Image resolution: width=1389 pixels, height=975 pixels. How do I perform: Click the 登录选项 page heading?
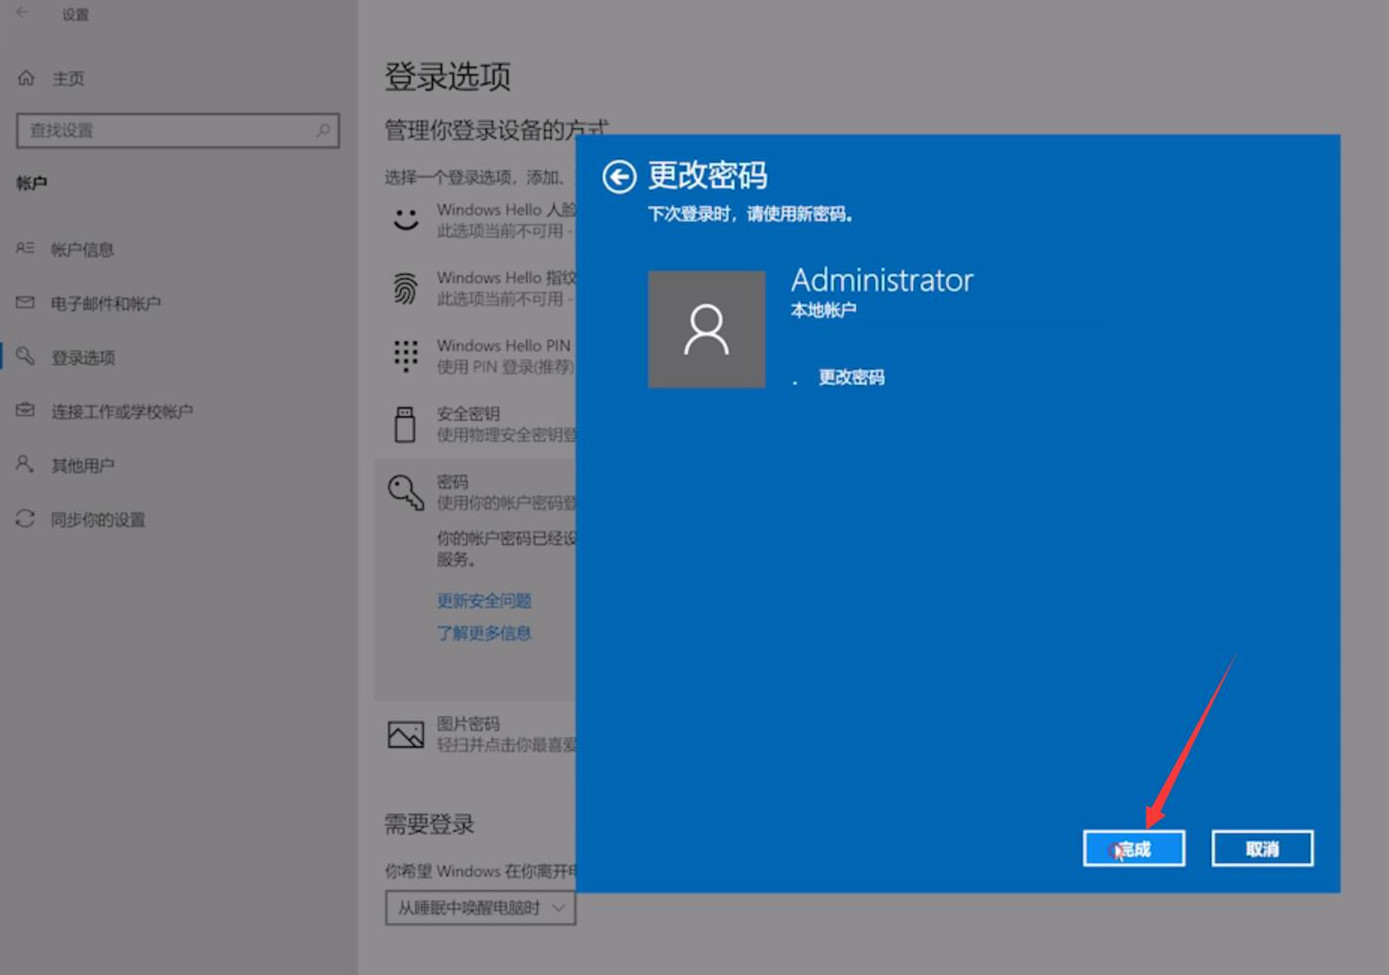click(x=447, y=76)
